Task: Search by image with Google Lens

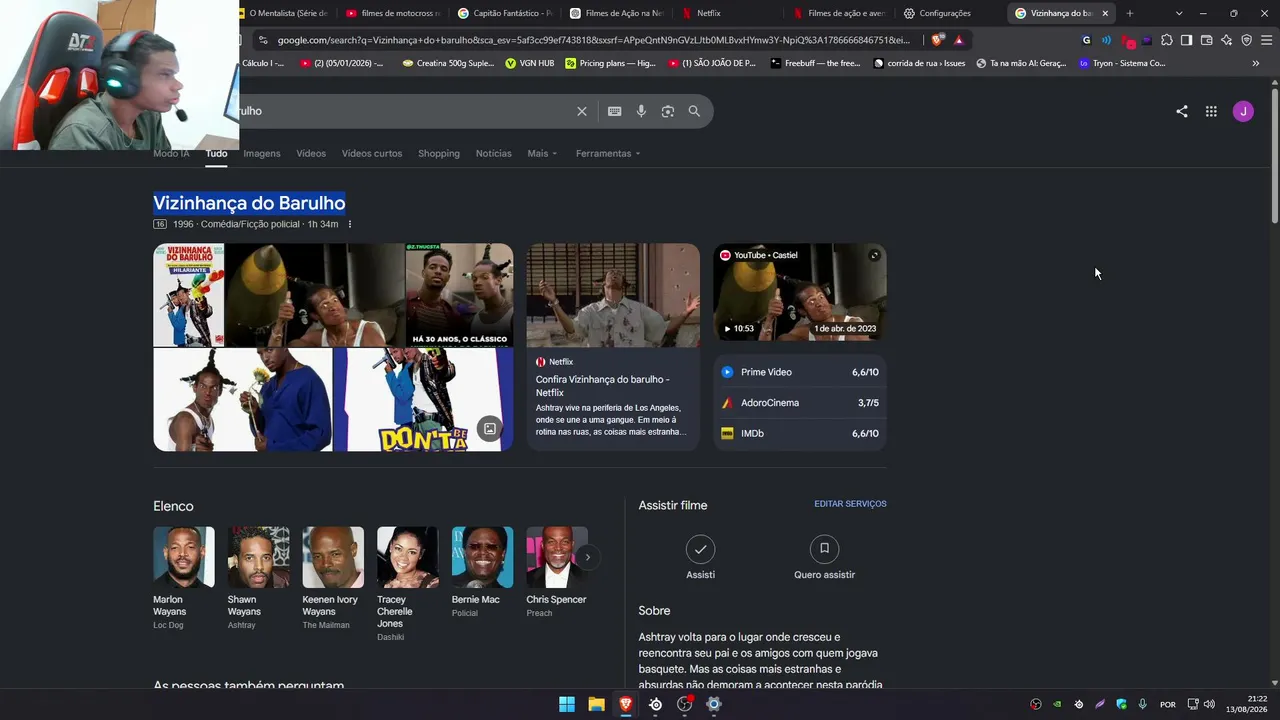Action: (668, 111)
